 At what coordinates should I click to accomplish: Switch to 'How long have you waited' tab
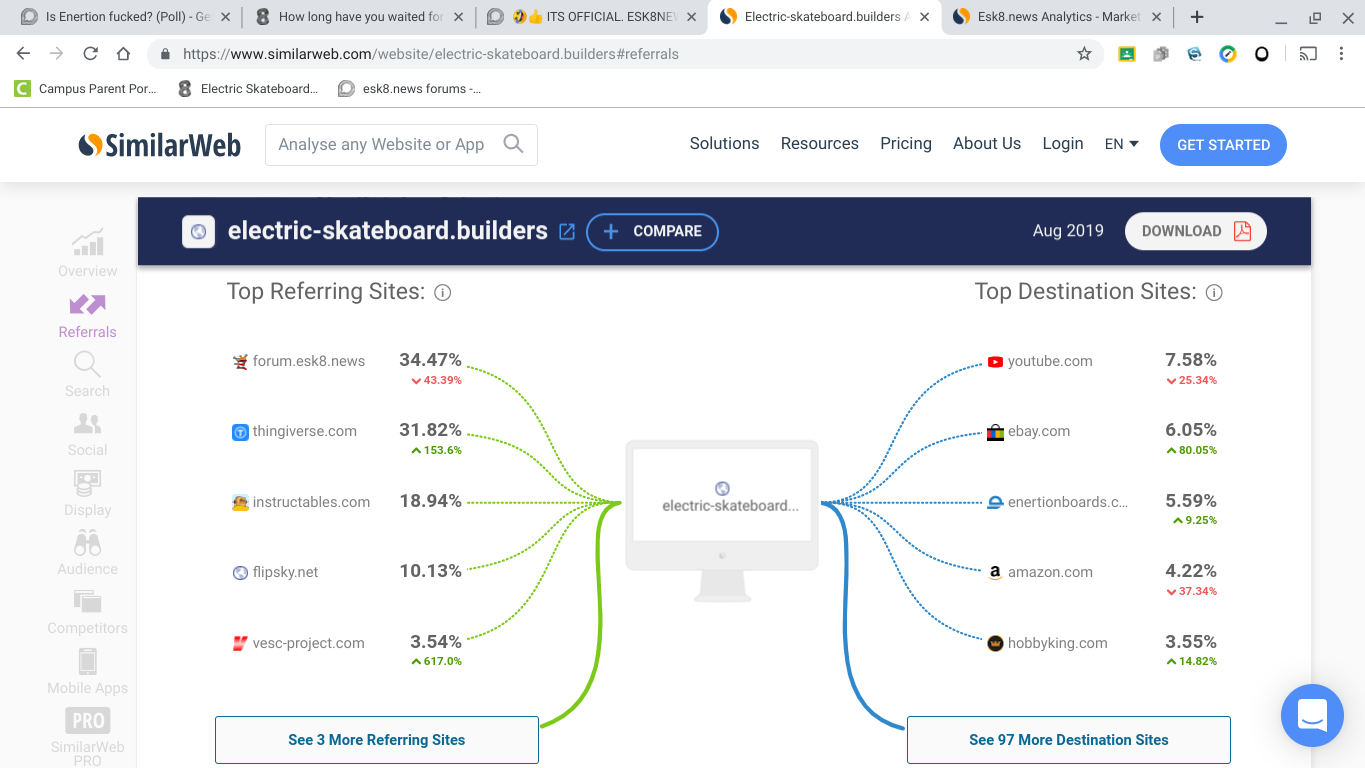pyautogui.click(x=358, y=17)
